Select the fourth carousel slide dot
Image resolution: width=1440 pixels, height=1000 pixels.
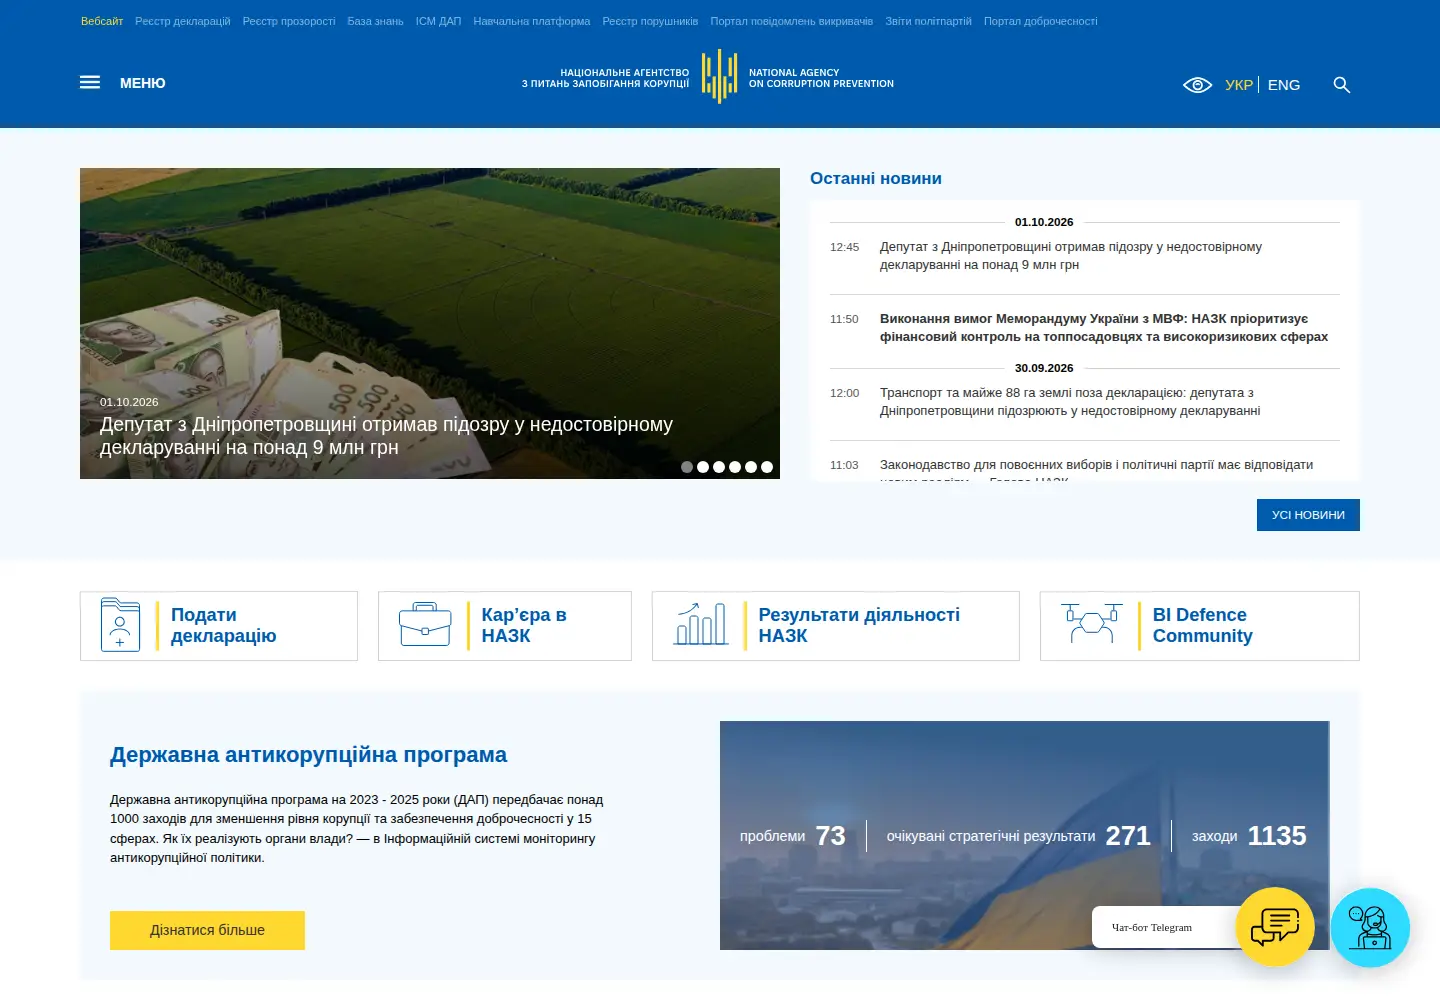(735, 467)
